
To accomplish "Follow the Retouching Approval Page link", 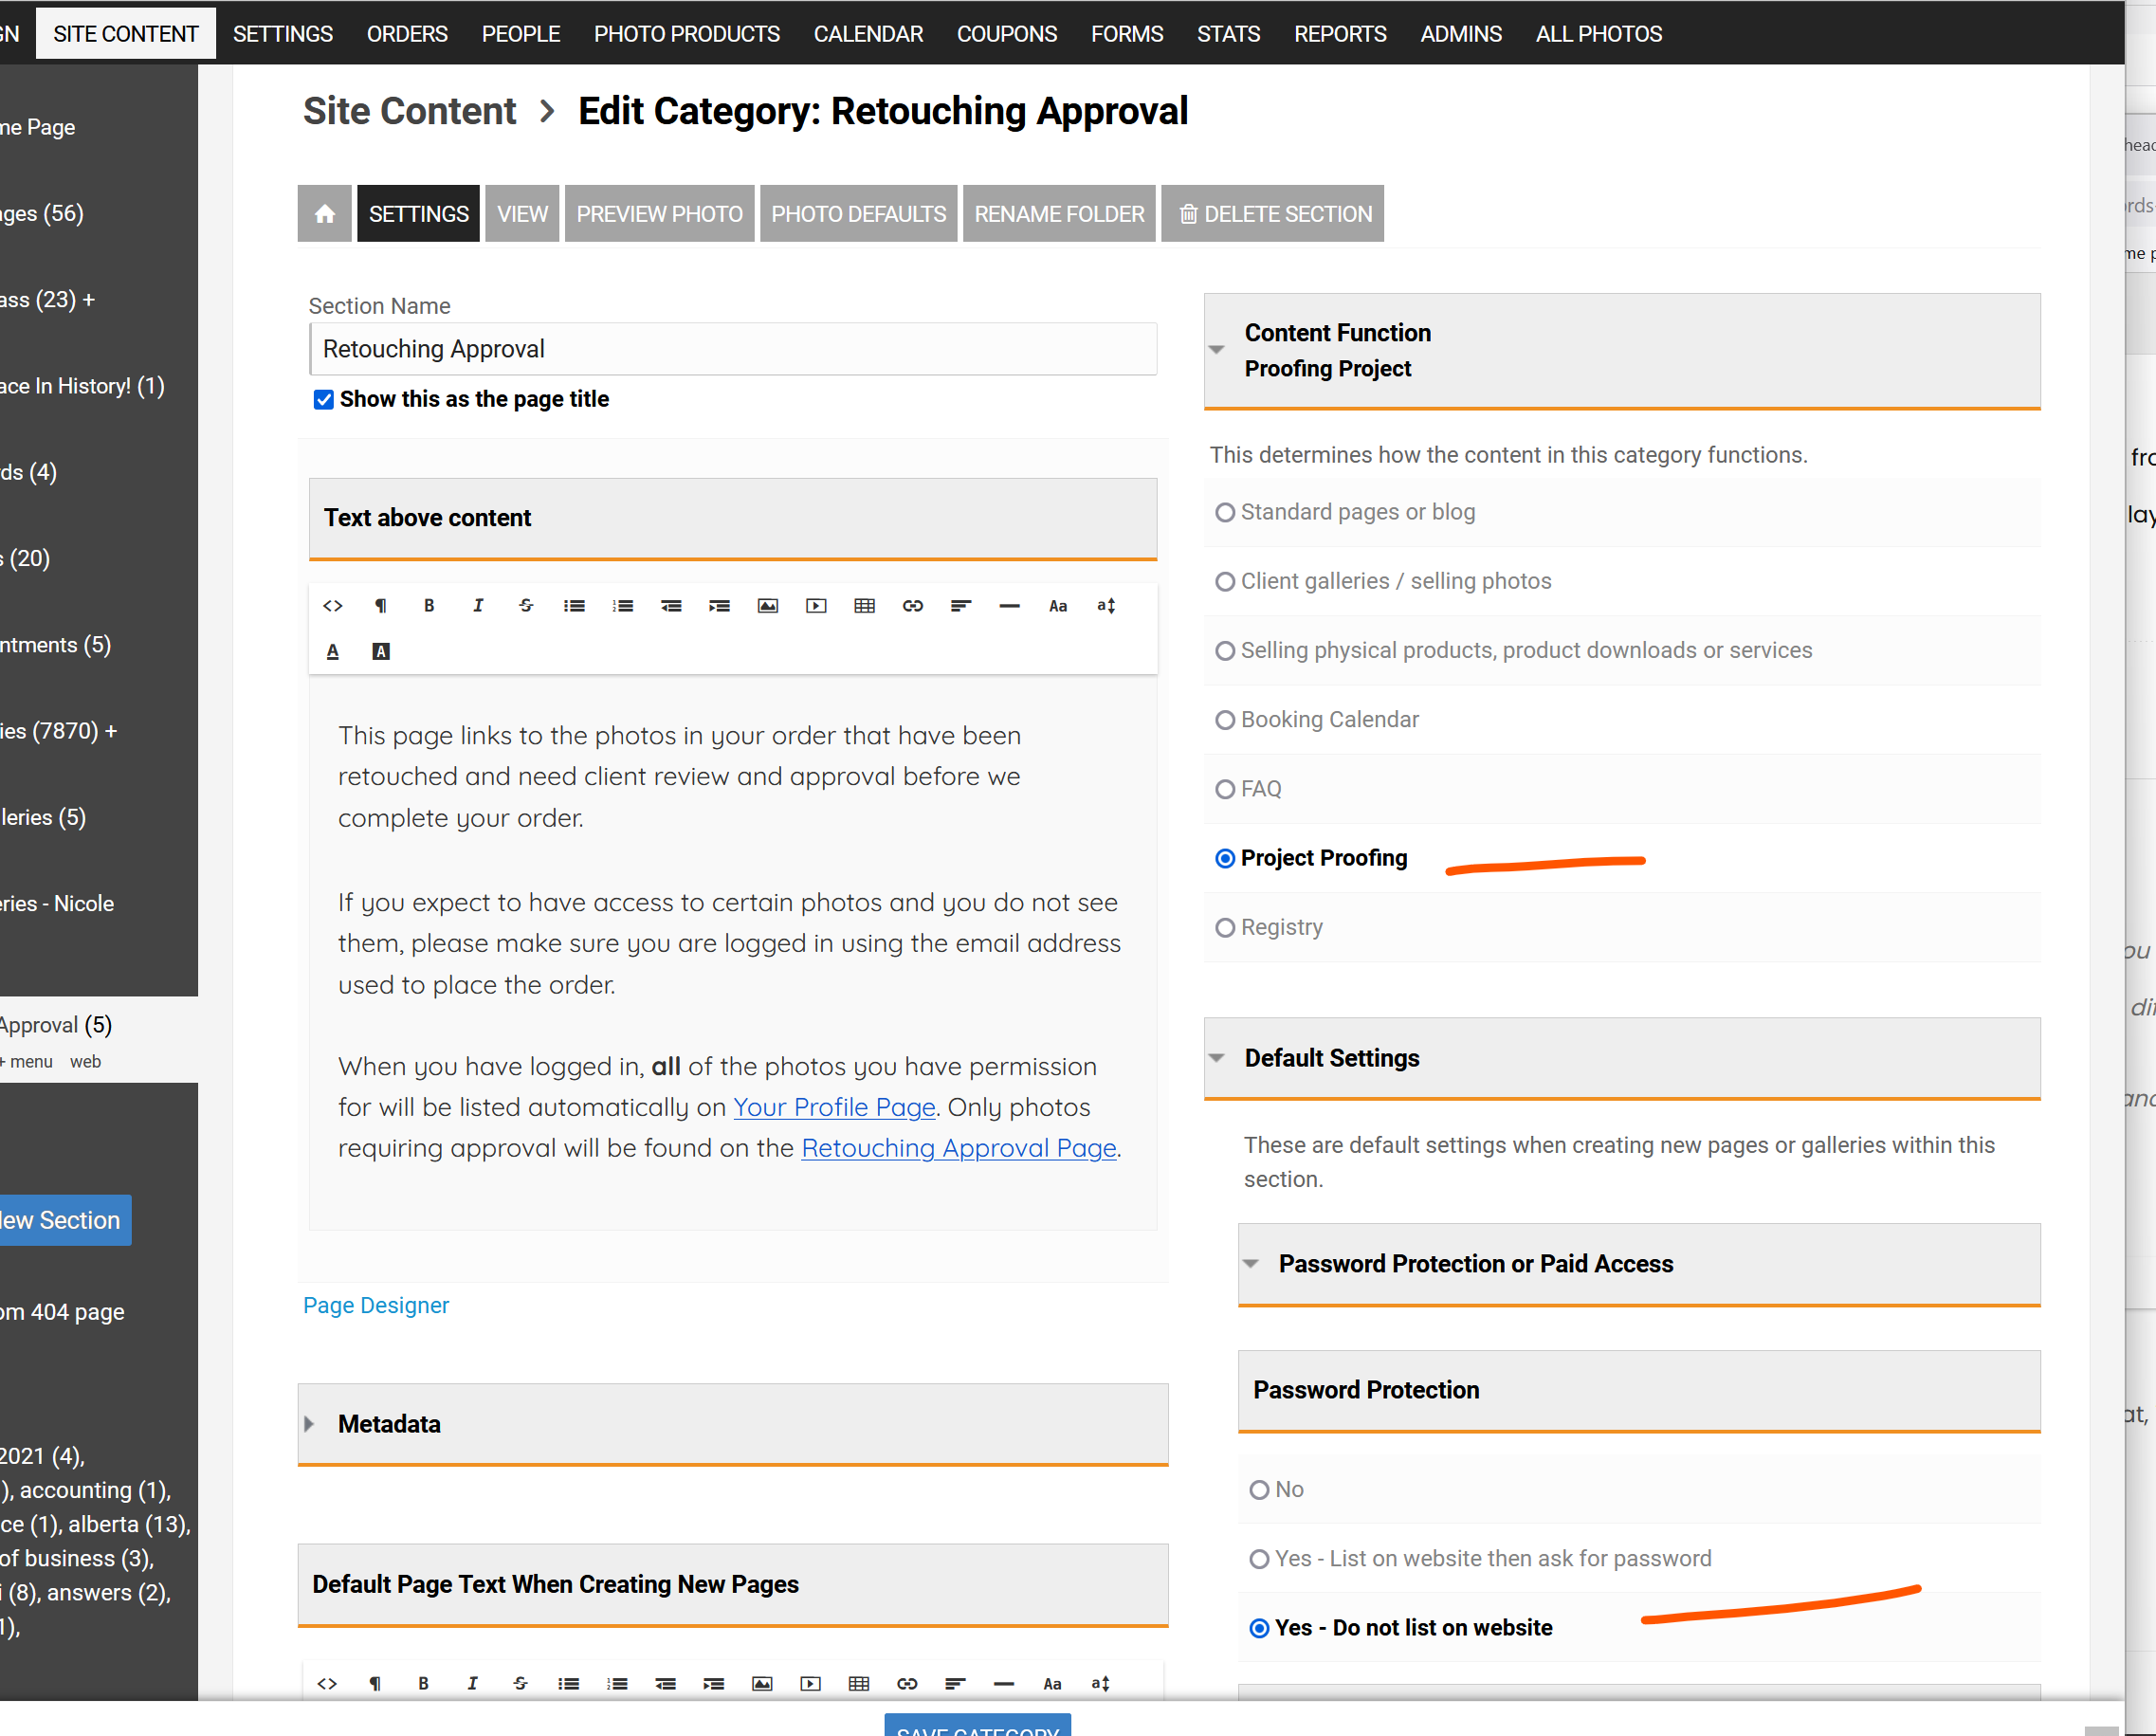I will coord(959,1148).
